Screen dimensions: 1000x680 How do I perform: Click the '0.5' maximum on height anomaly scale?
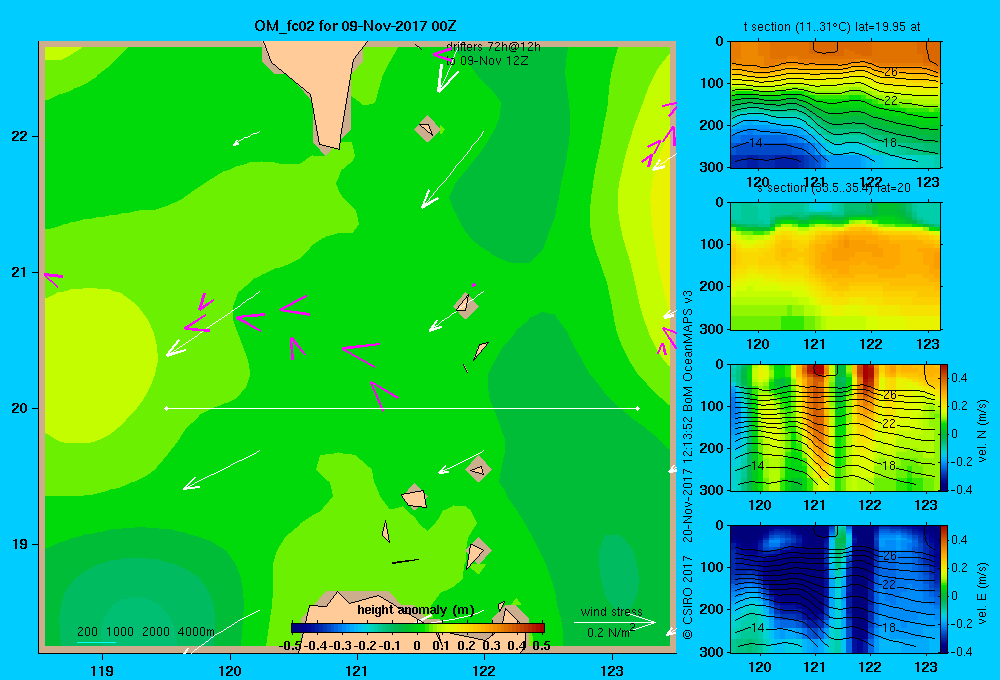(541, 646)
